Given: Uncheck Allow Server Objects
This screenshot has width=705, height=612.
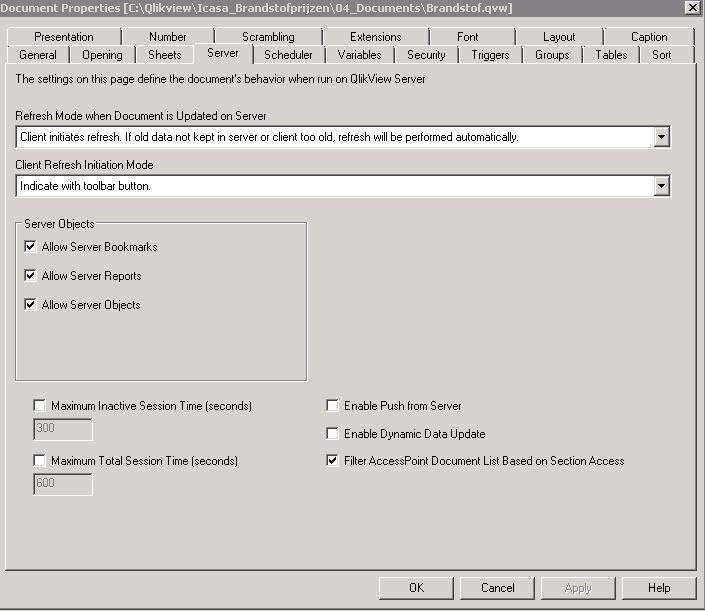Looking at the screenshot, I should 30,304.
